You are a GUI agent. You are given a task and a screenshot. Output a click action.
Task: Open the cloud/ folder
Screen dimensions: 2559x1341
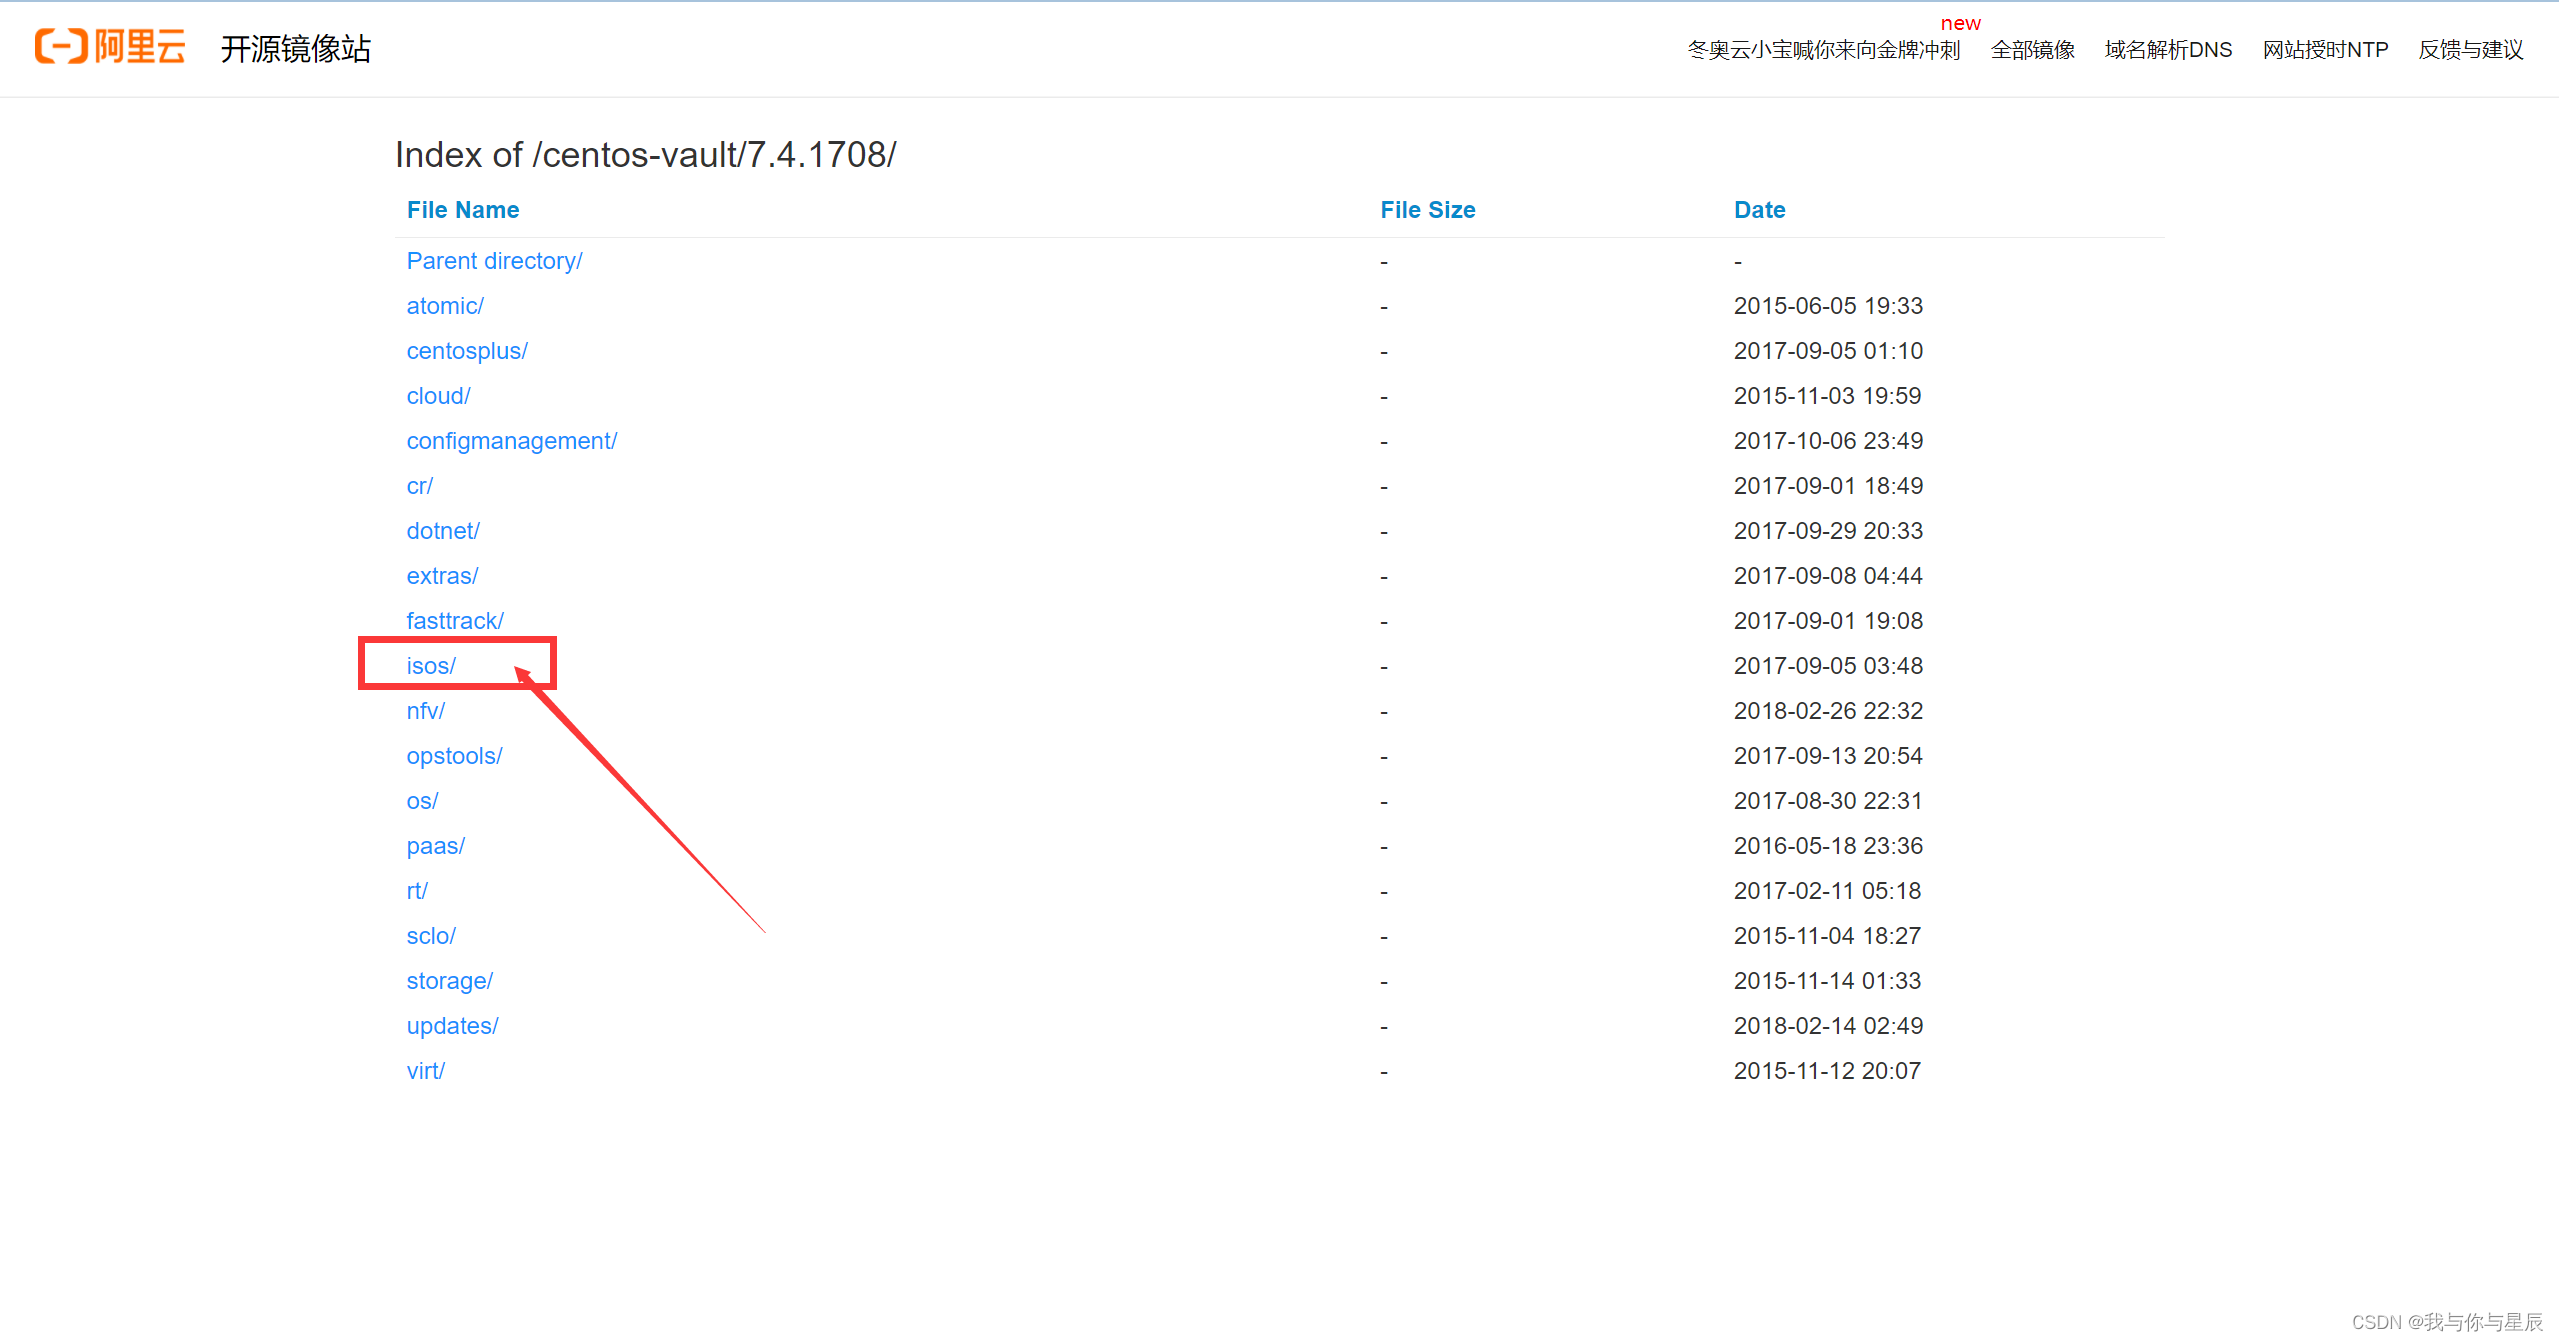click(438, 396)
